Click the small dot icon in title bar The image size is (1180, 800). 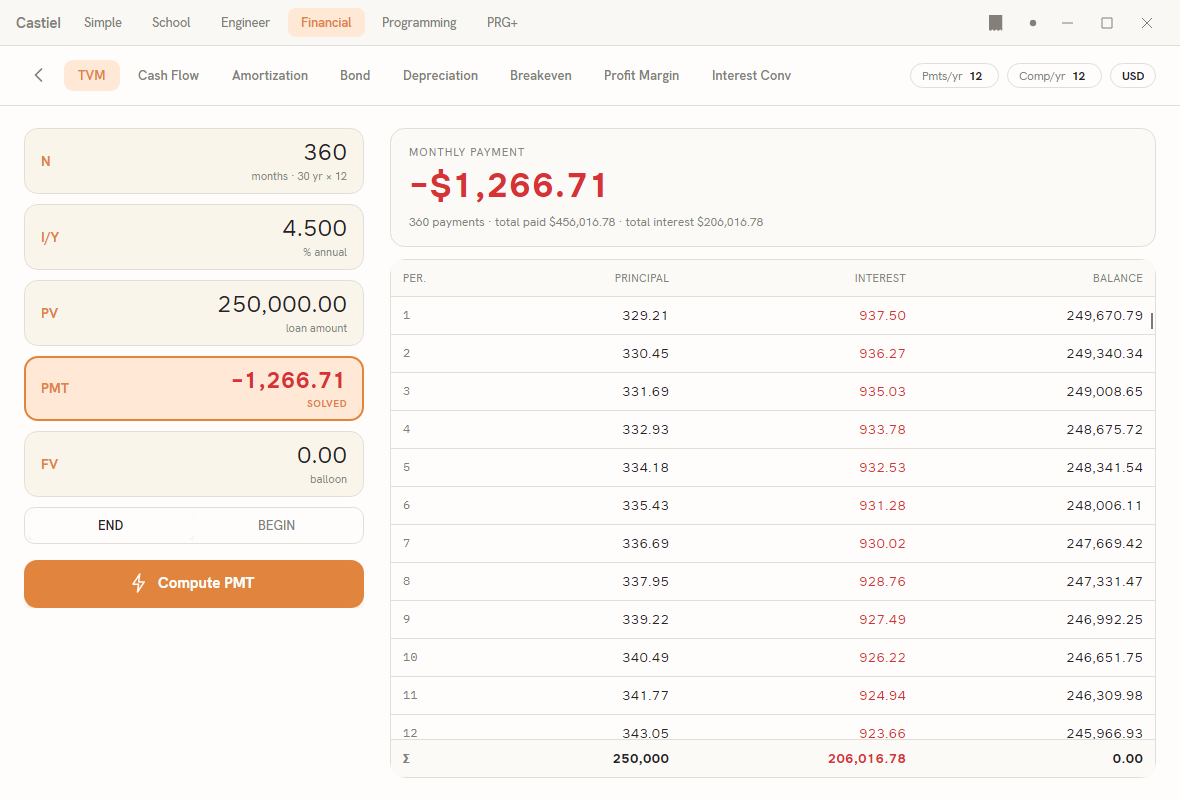[x=1032, y=23]
